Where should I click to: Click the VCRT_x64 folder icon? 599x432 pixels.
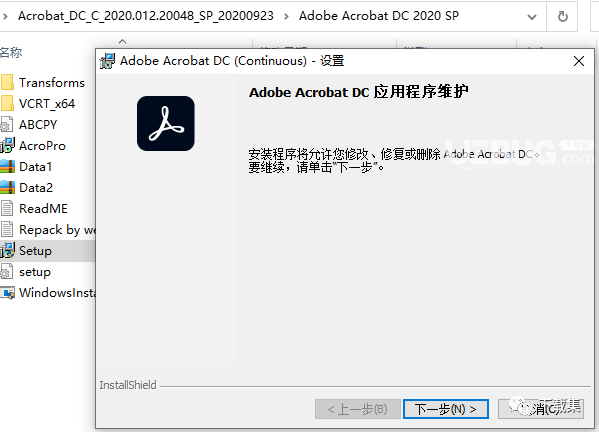click(7, 104)
